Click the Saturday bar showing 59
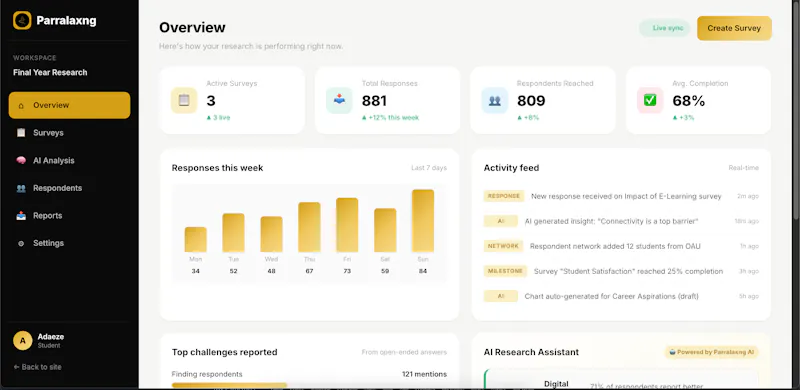This screenshot has width=800, height=390. tap(385, 230)
